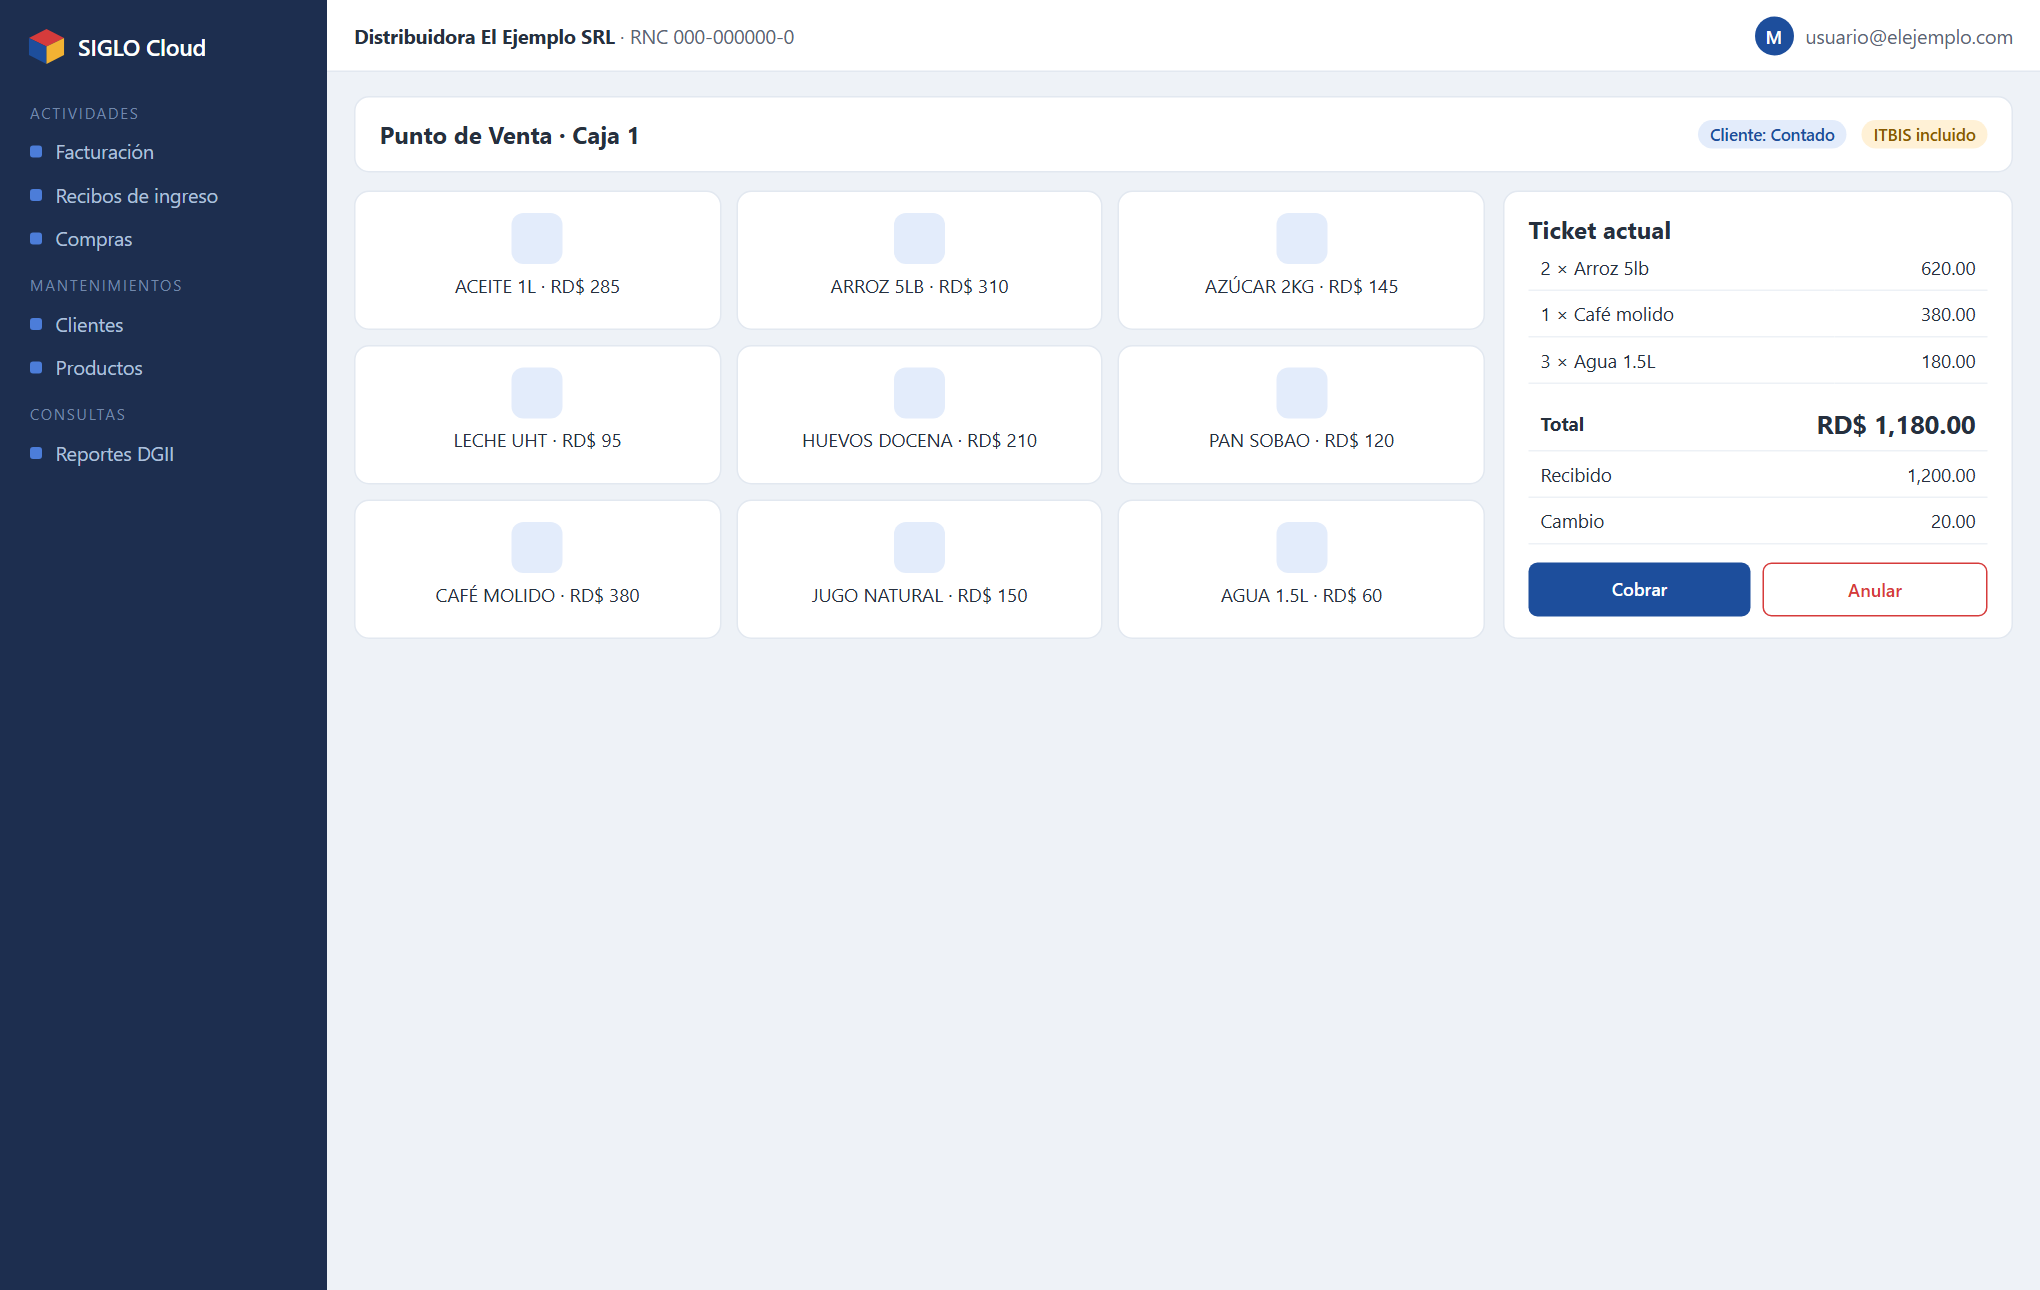Select the 1 × Café molido ticket line

pos(1757,314)
